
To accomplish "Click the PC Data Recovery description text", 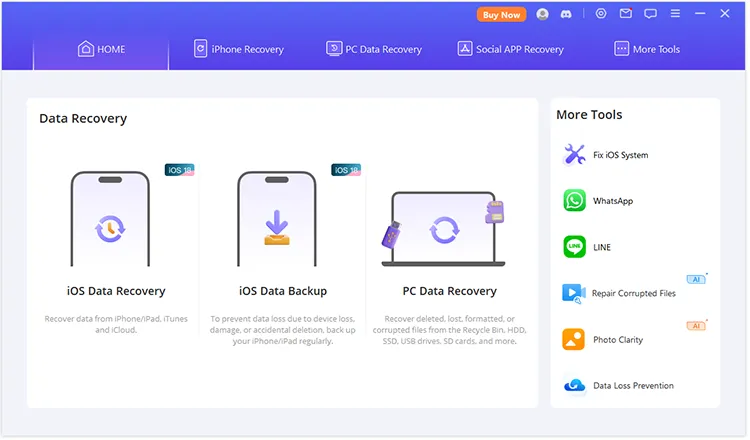I will (450, 330).
